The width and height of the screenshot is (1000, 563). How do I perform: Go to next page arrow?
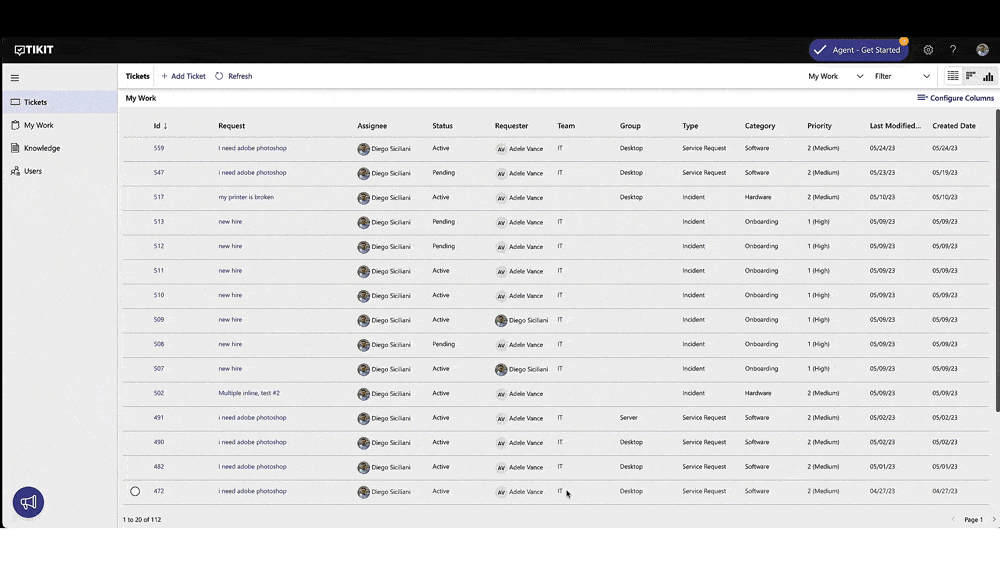click(x=993, y=519)
